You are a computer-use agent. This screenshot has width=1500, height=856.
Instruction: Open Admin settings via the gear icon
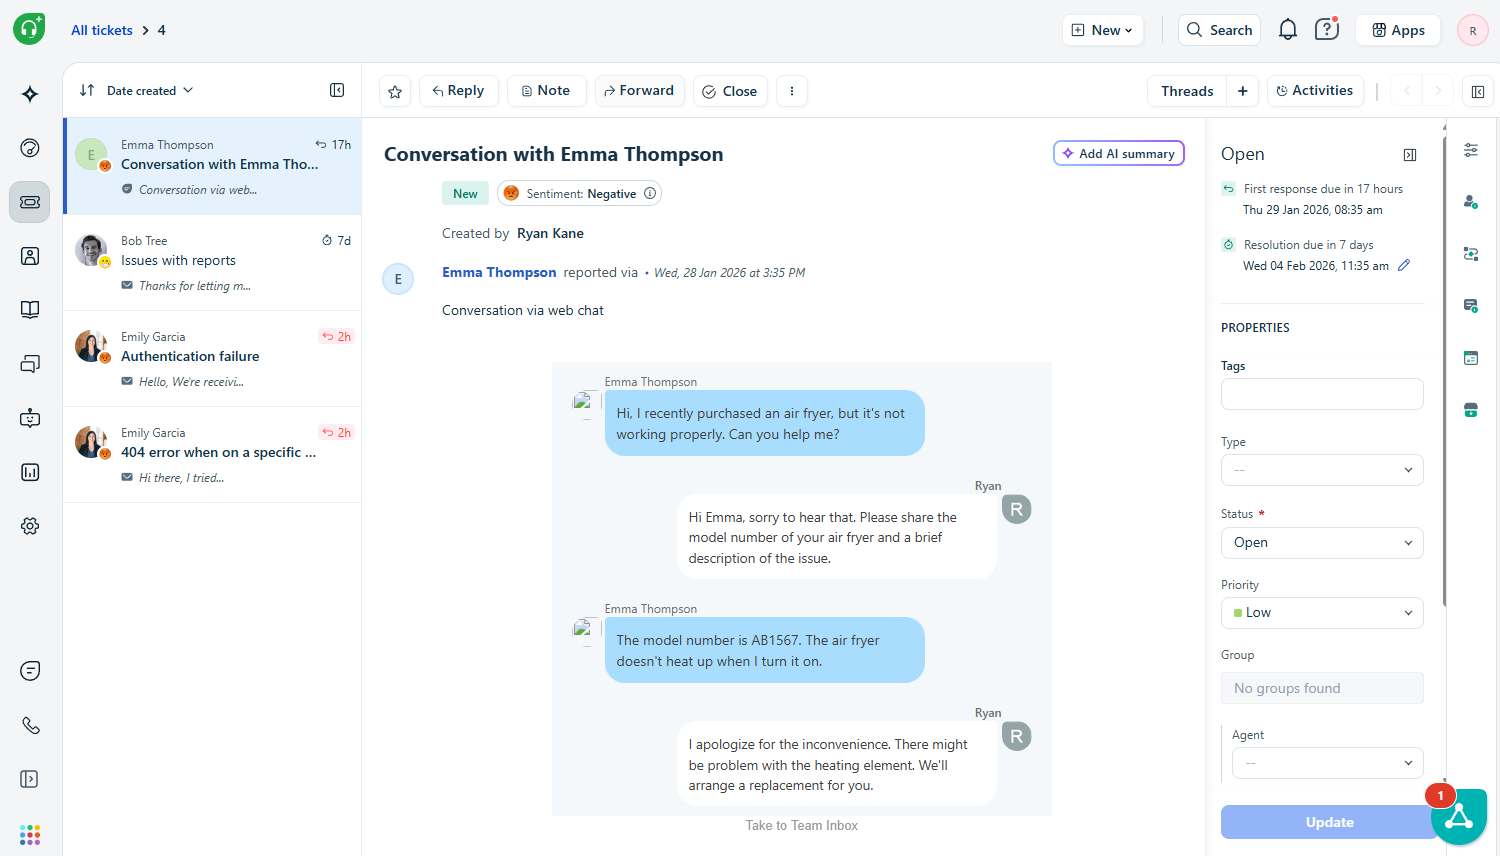29,525
